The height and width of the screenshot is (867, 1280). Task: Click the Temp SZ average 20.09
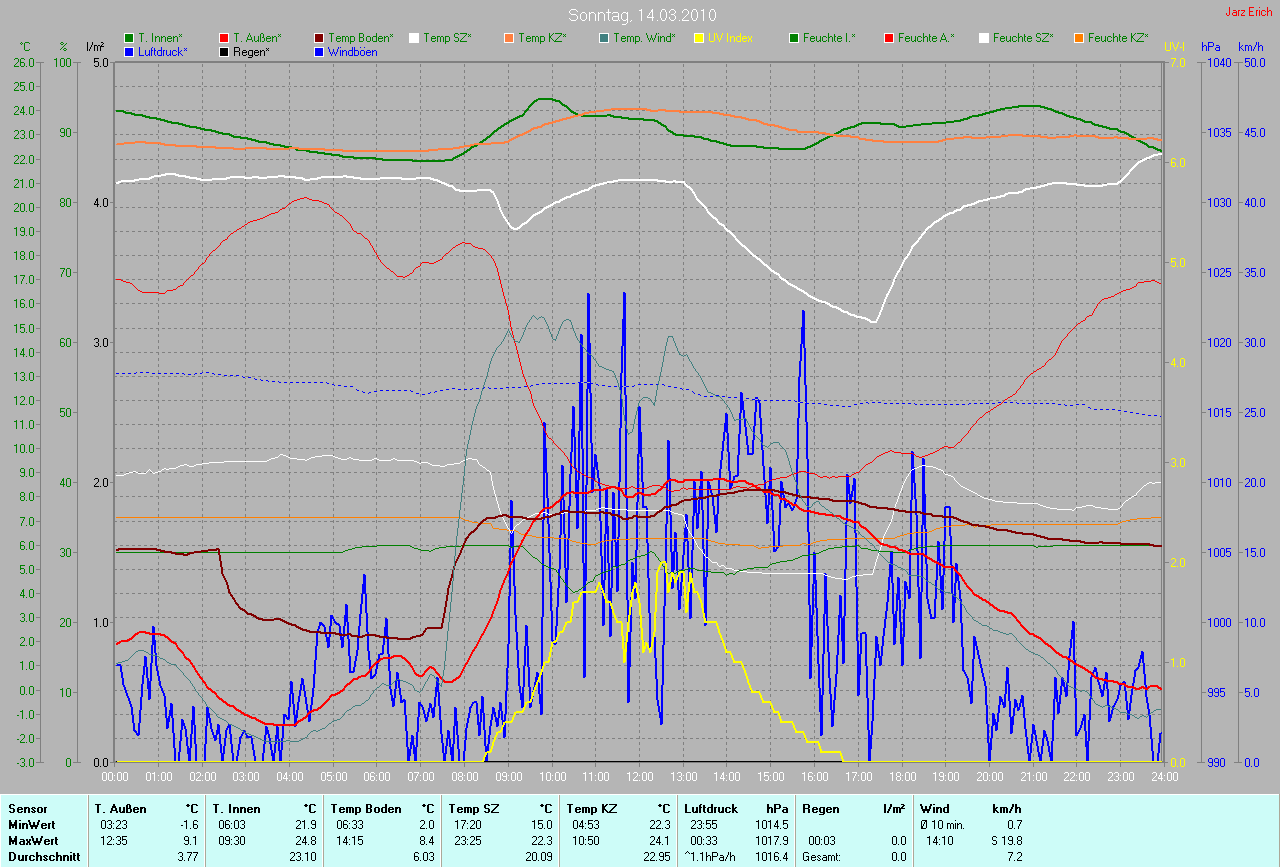coord(540,857)
